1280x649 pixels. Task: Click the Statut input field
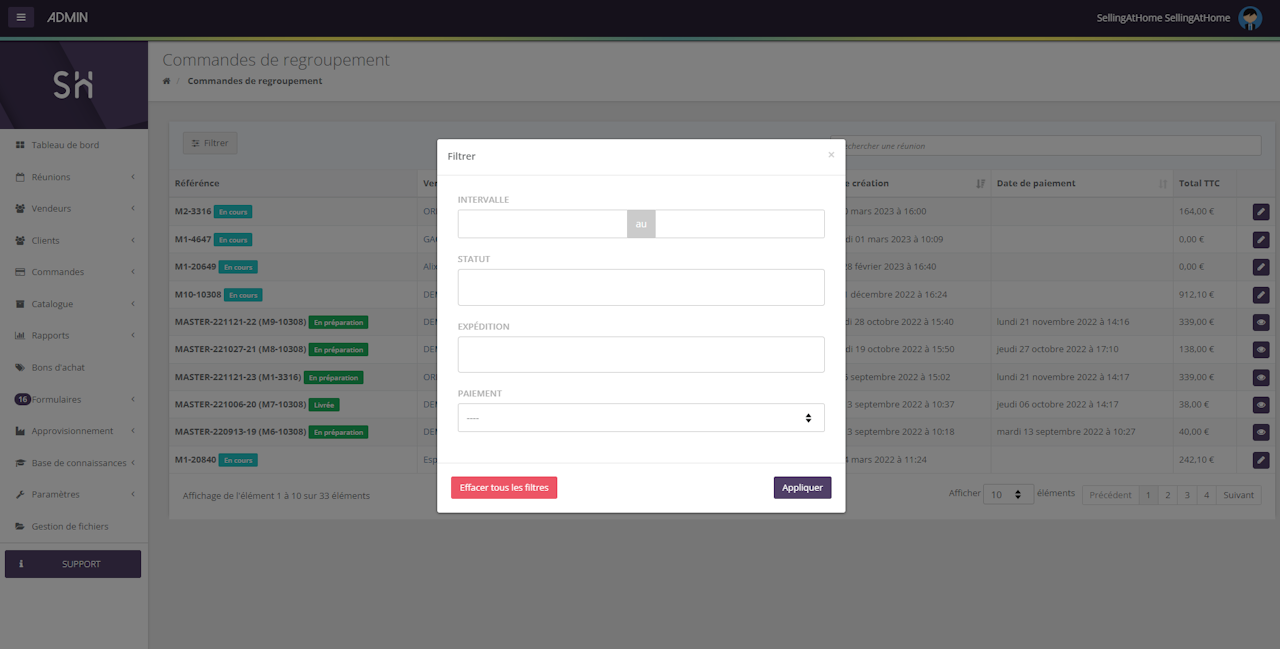(x=641, y=287)
